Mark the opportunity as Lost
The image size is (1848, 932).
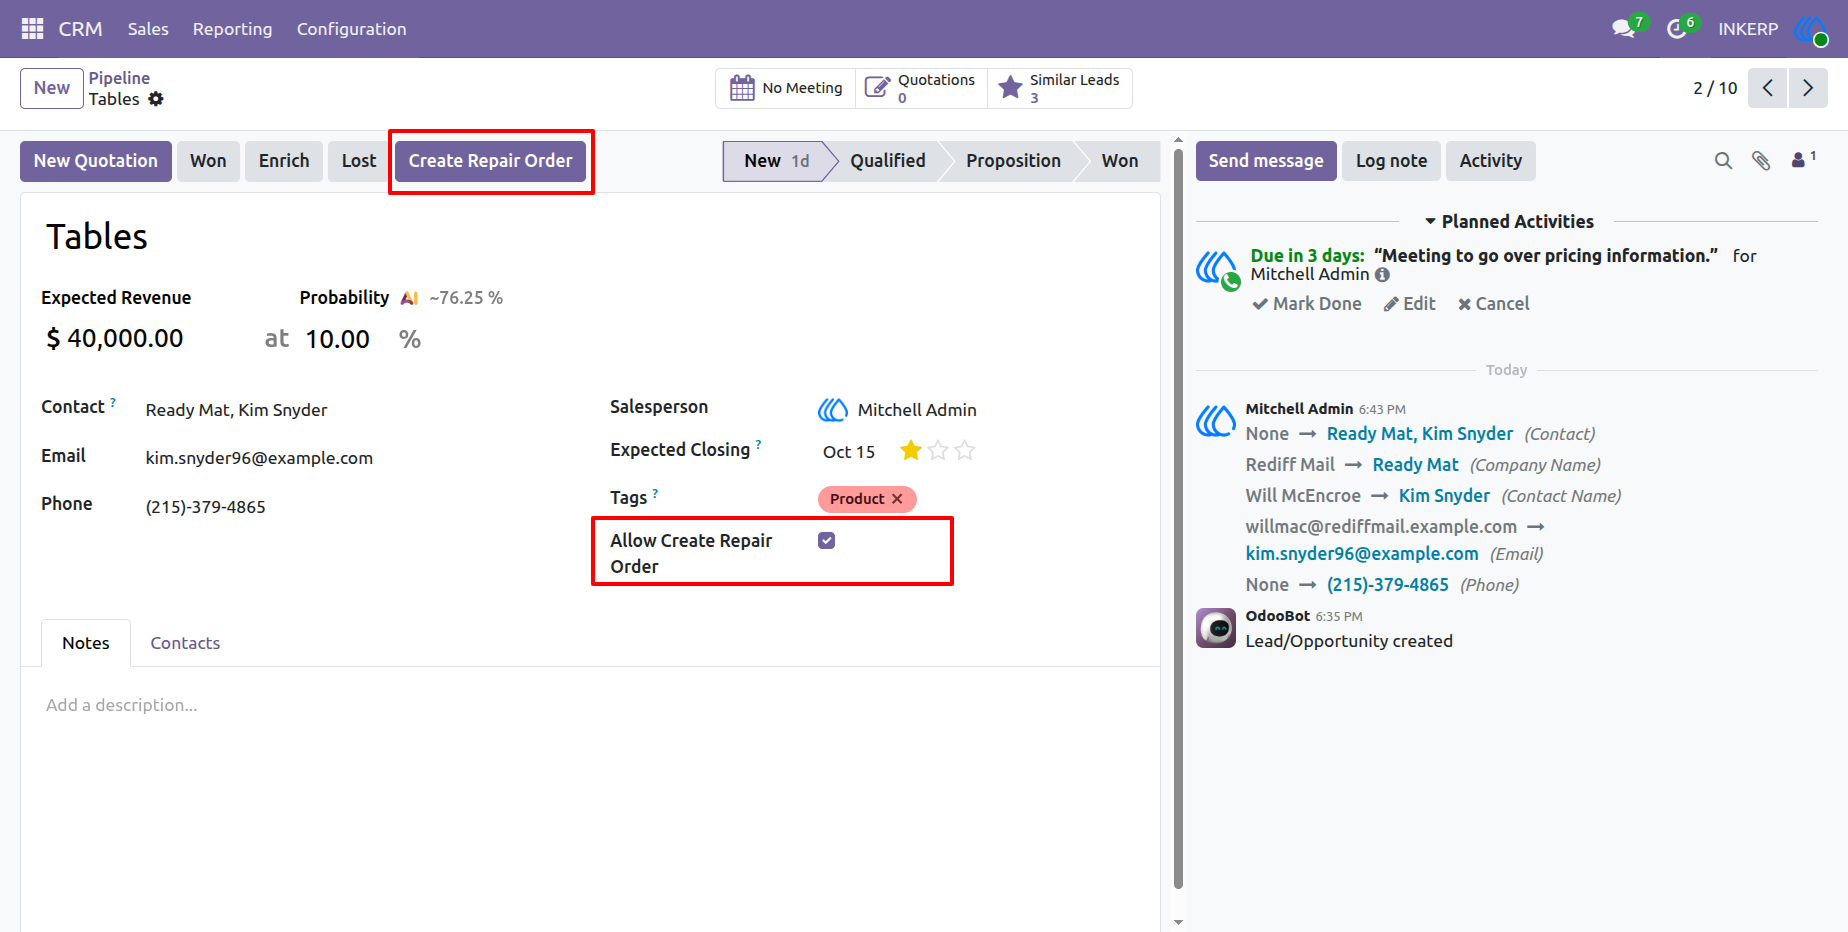click(359, 161)
